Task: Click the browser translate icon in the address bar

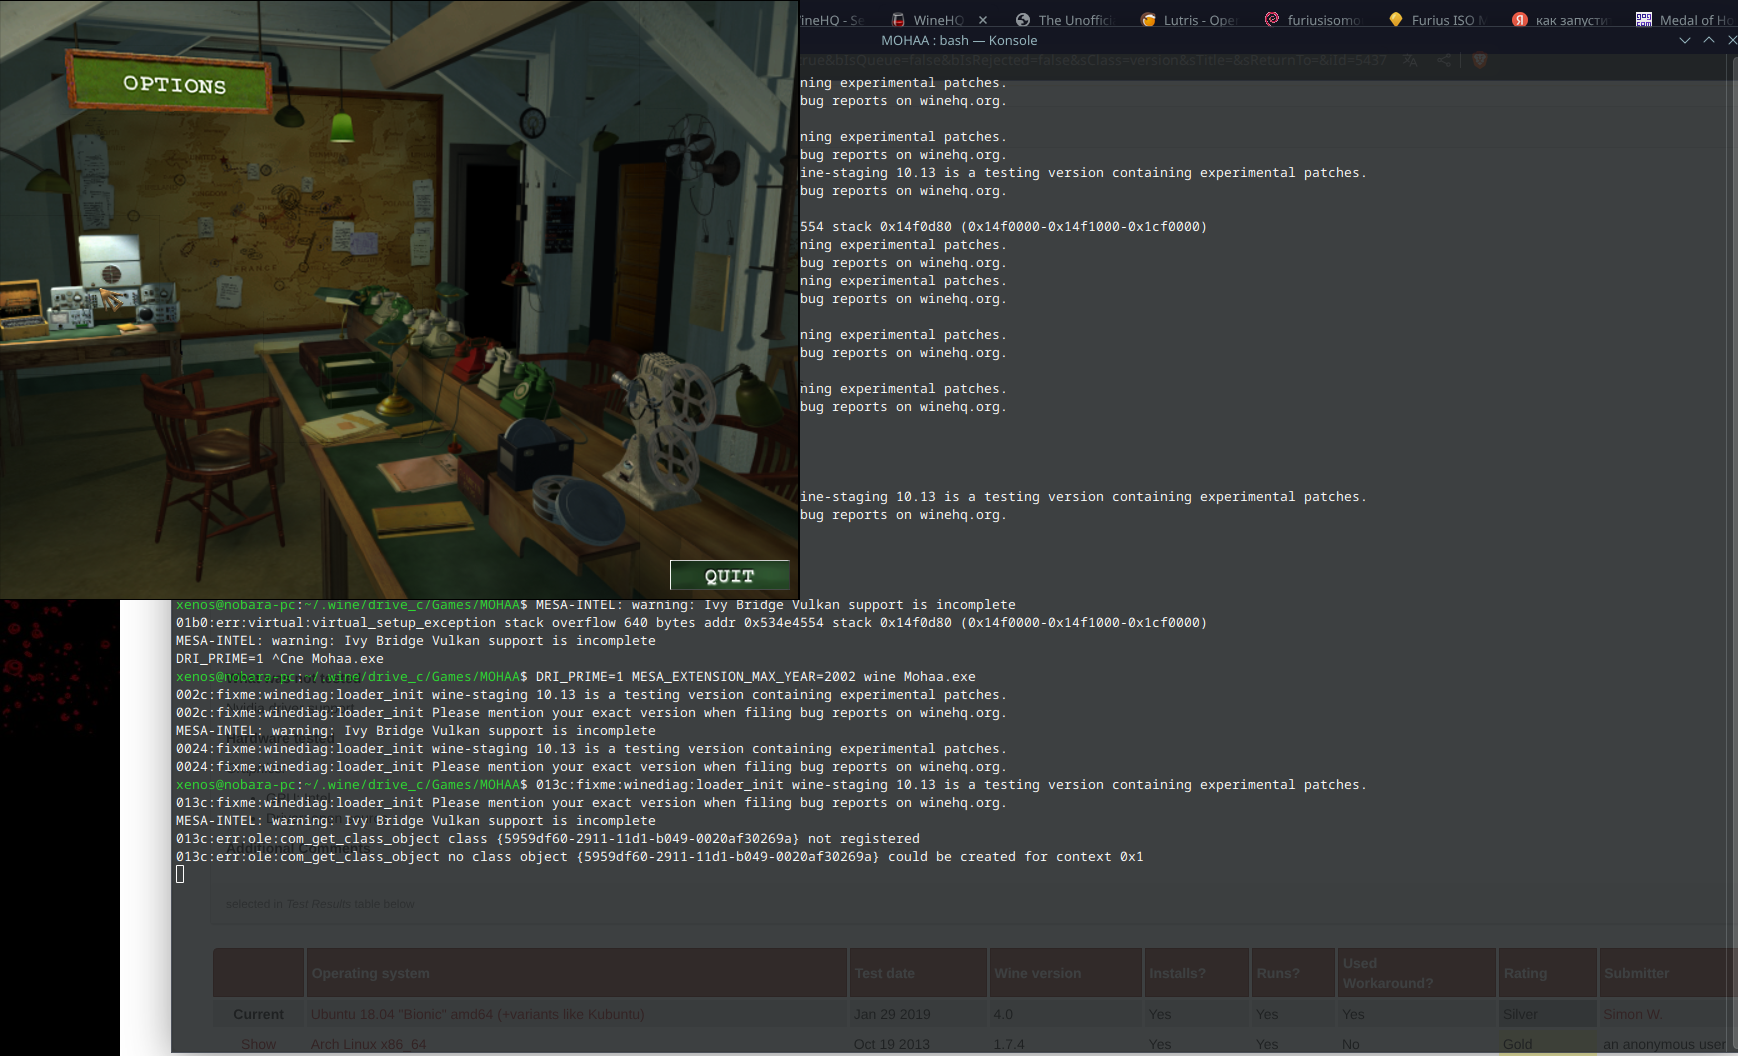Action: (x=1409, y=60)
